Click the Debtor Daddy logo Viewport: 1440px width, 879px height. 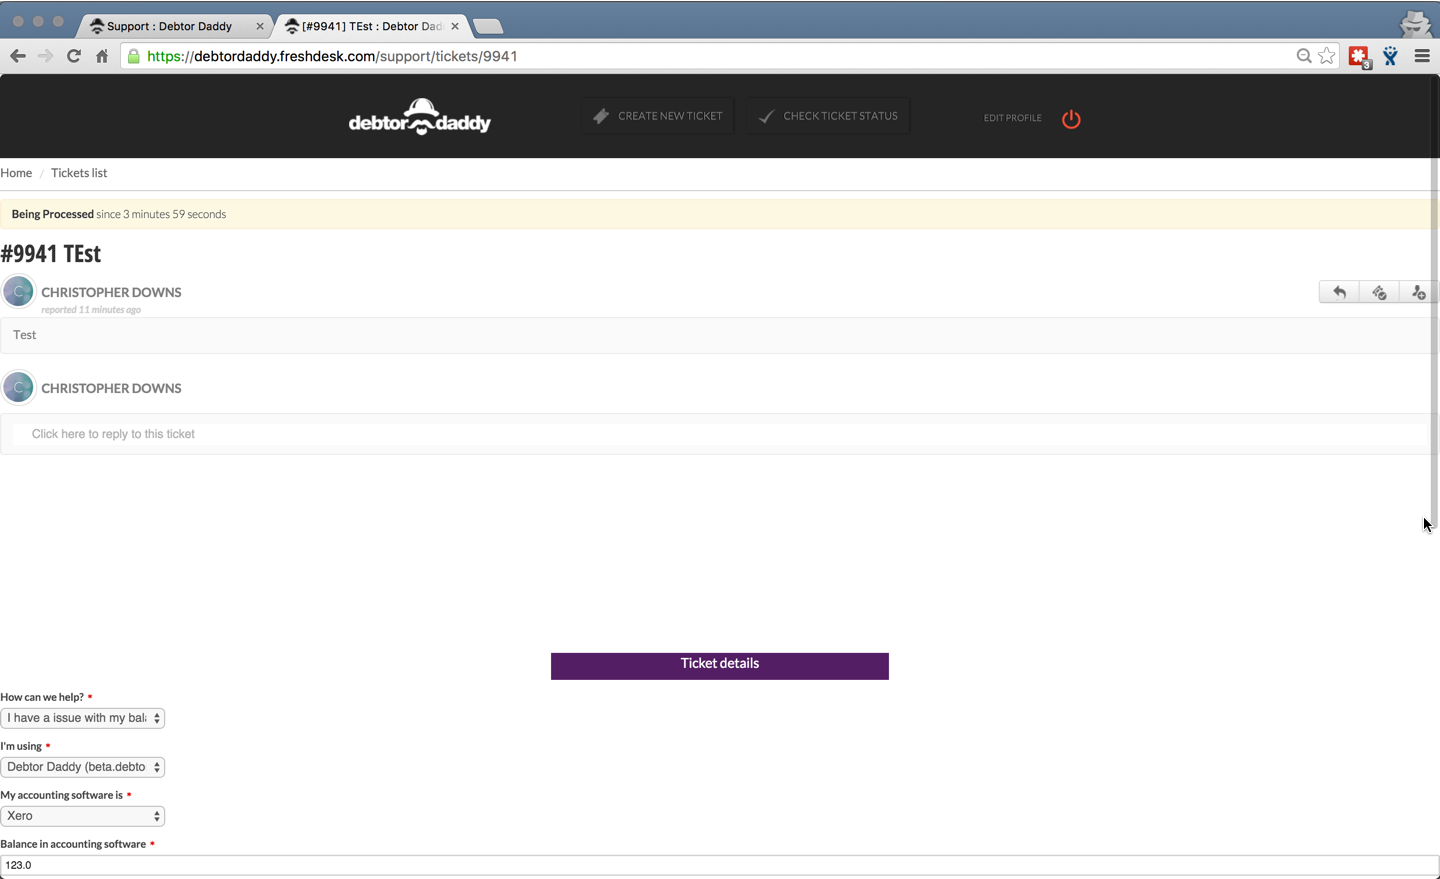tap(420, 117)
